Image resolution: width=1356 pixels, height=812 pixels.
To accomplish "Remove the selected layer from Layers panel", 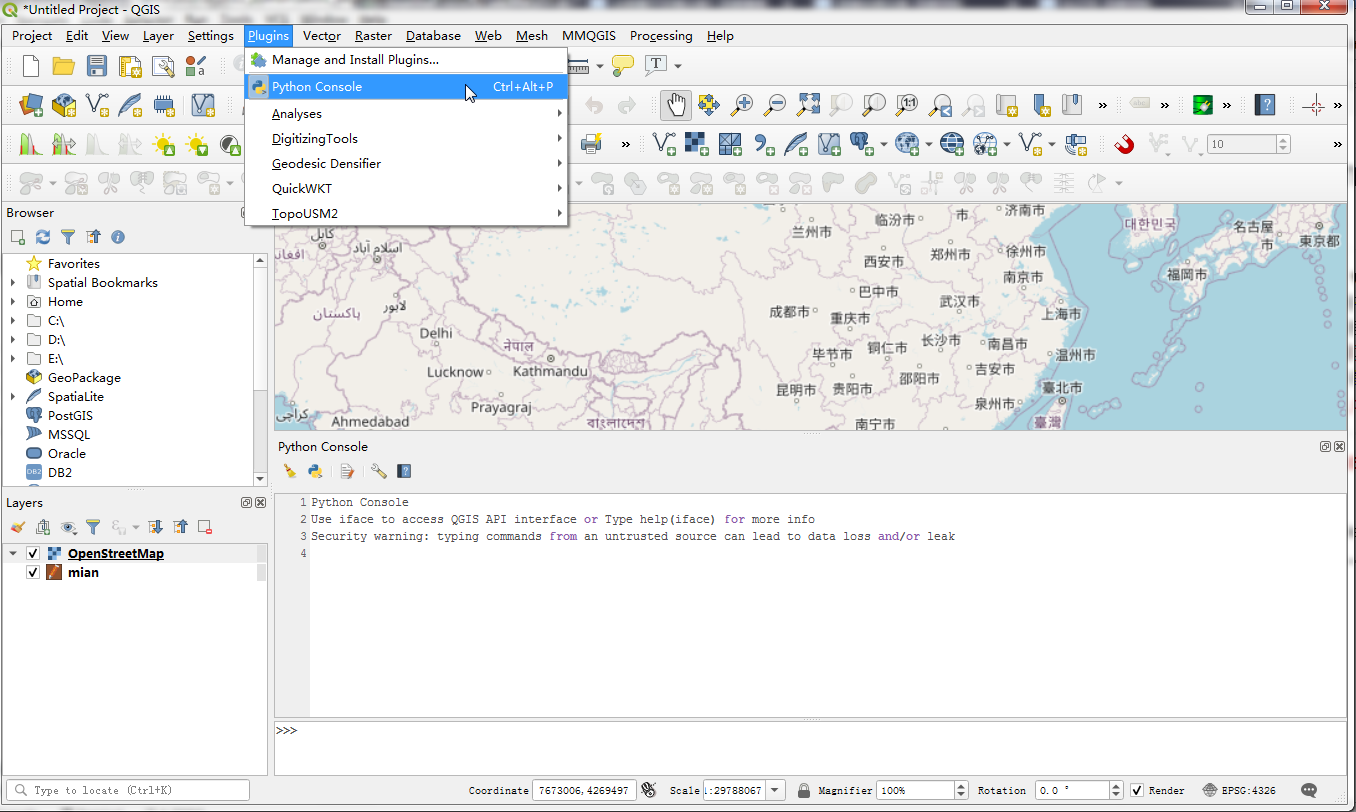I will 204,527.
